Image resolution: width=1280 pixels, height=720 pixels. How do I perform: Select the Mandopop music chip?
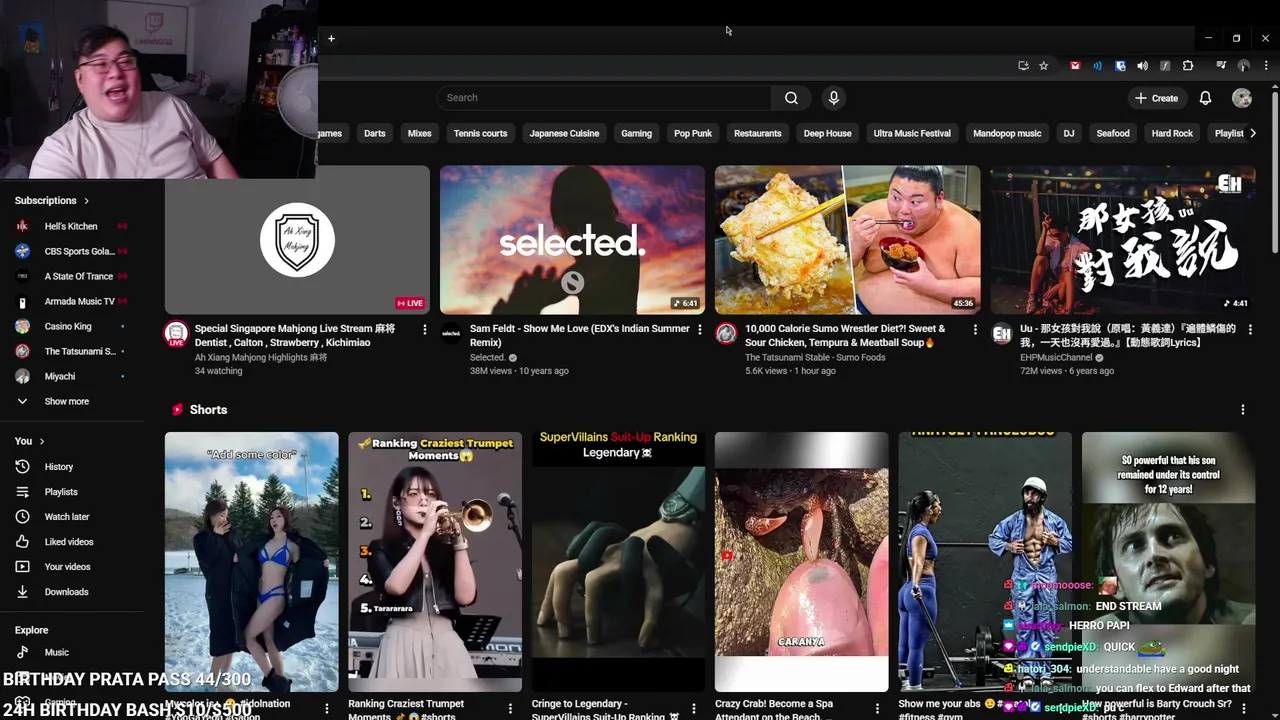tap(1007, 133)
